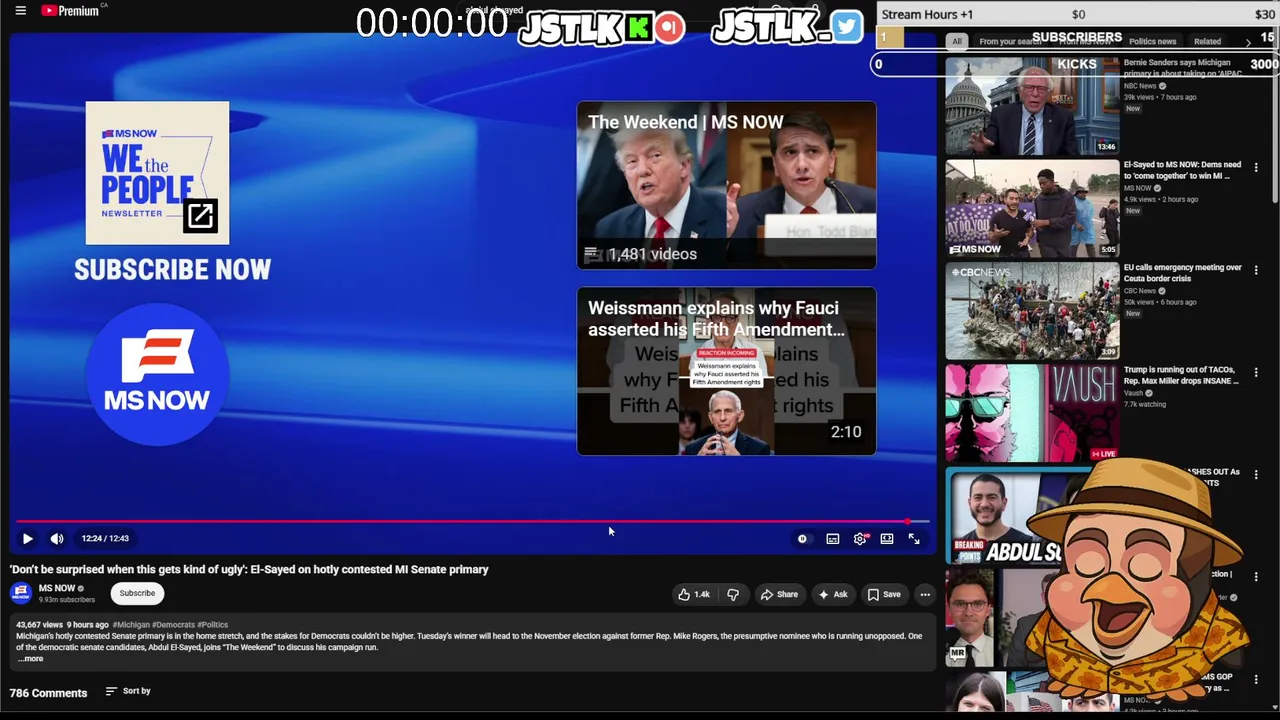Open options menu for EU emergency meeting video
Viewport: 1280px width, 720px height.
click(x=1256, y=270)
